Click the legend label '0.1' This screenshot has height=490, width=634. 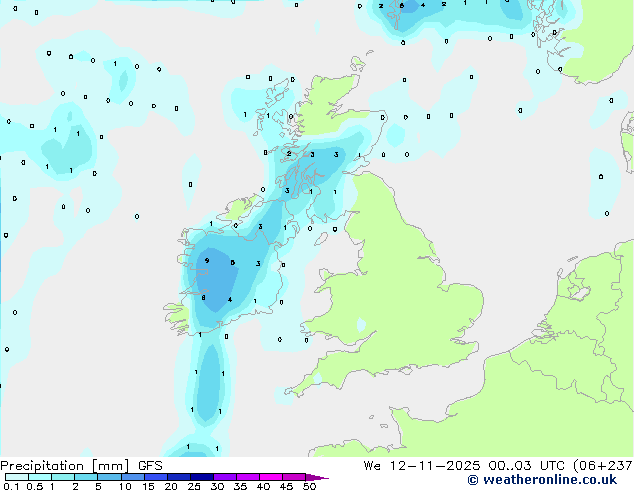point(11,486)
